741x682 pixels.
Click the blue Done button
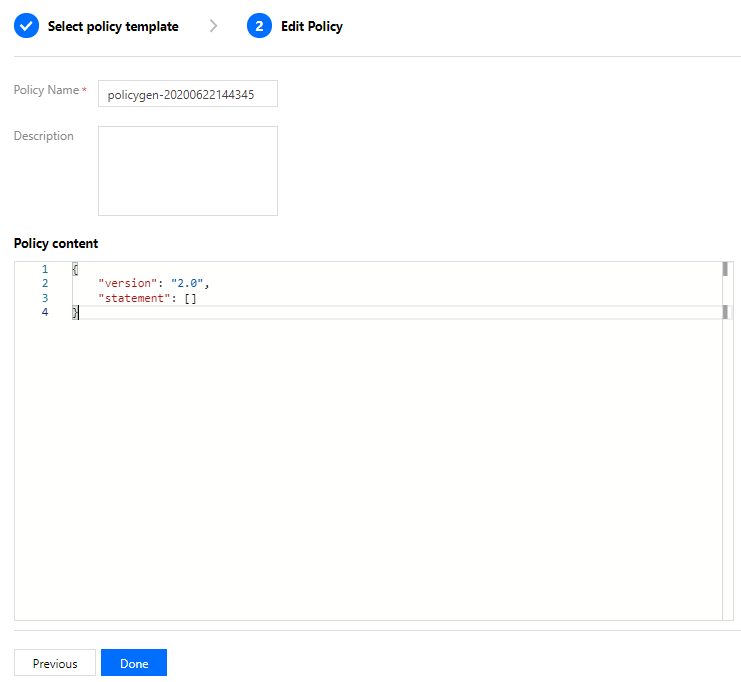tap(134, 663)
